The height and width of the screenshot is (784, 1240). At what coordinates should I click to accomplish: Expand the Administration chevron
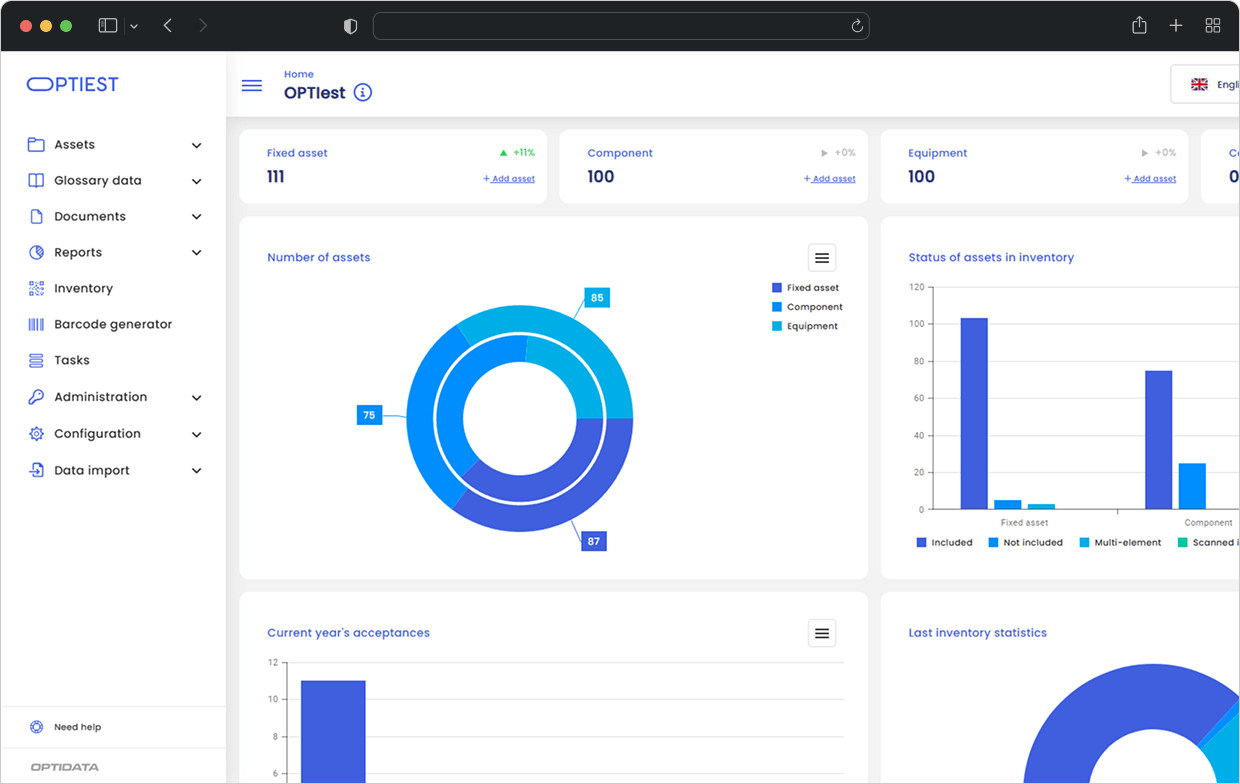click(x=197, y=398)
